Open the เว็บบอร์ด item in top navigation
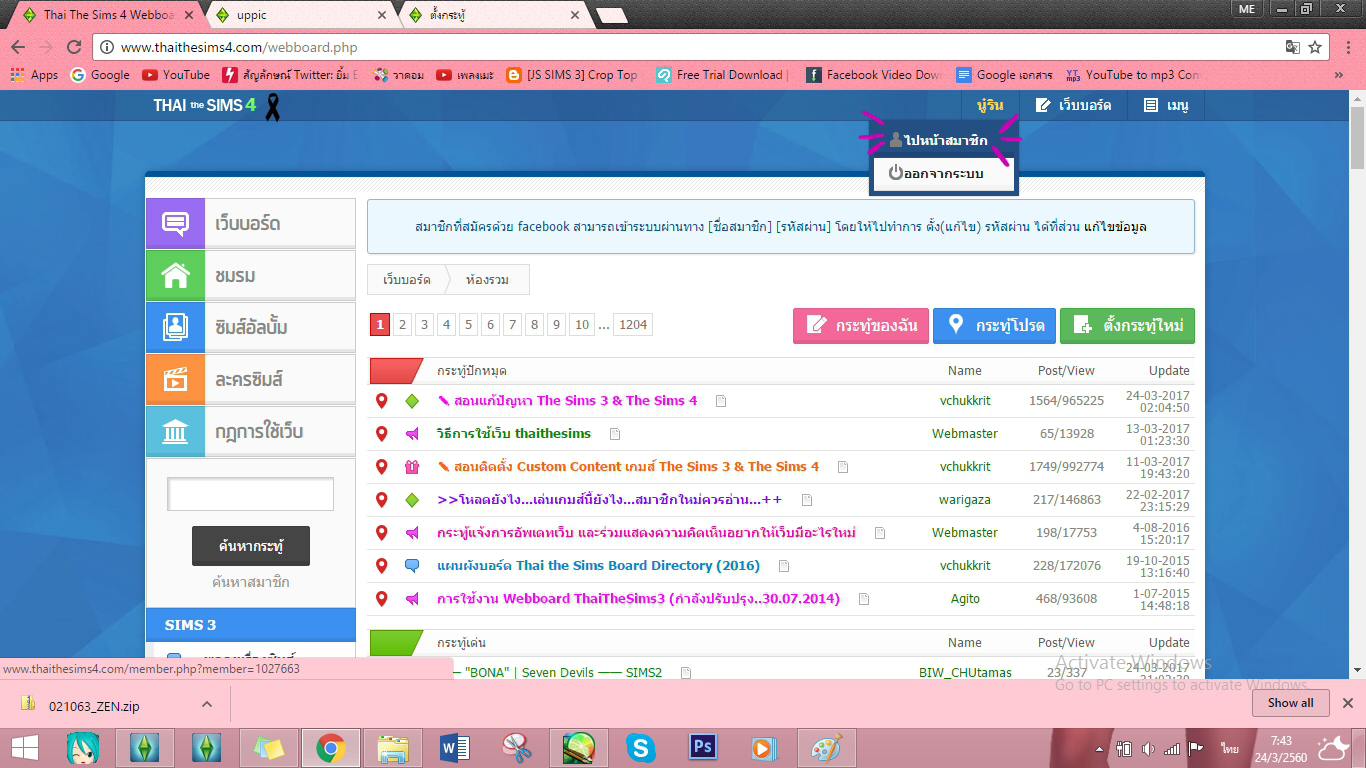Viewport: 1366px width, 768px height. [x=1073, y=105]
